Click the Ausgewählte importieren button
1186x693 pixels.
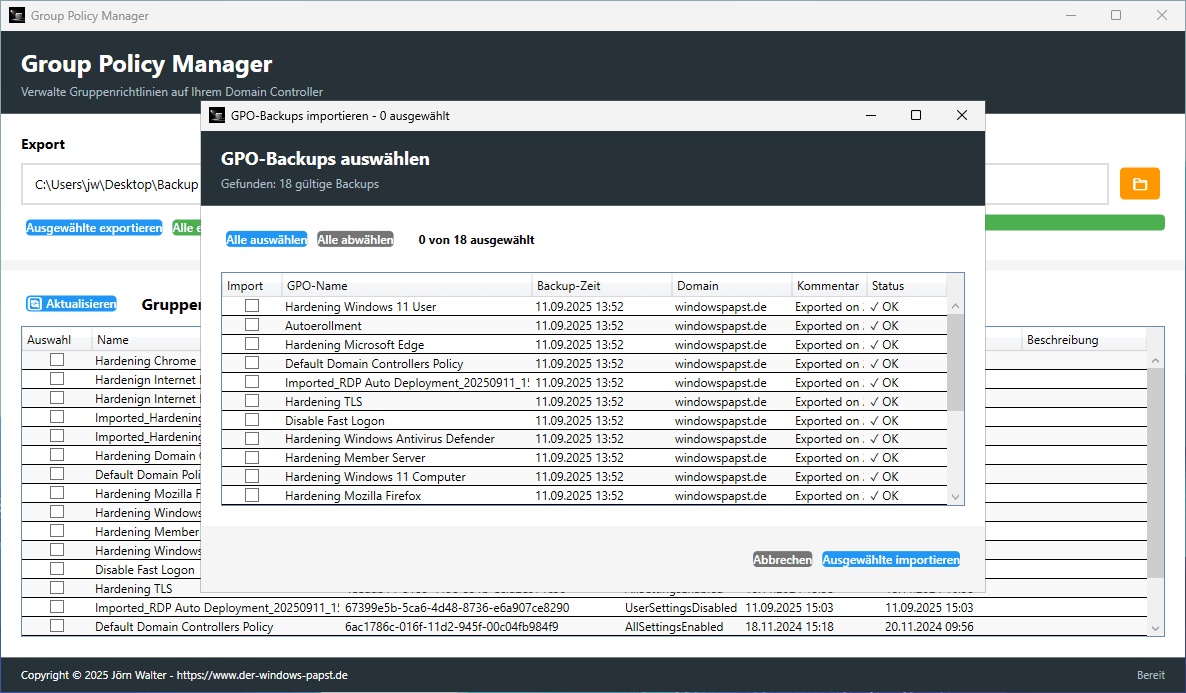click(891, 560)
